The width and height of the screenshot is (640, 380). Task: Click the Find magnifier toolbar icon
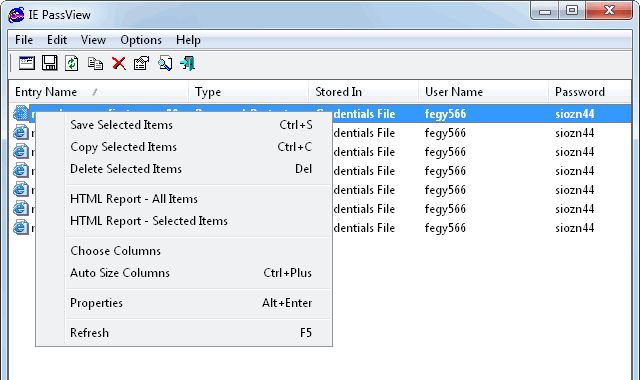(x=165, y=63)
